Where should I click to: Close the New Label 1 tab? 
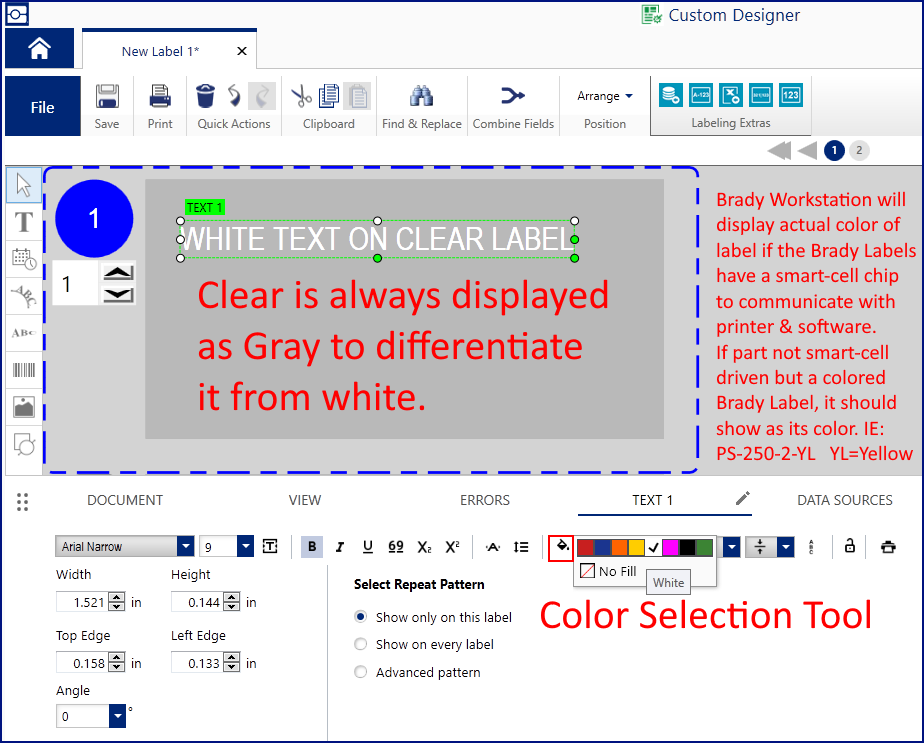[x=242, y=51]
